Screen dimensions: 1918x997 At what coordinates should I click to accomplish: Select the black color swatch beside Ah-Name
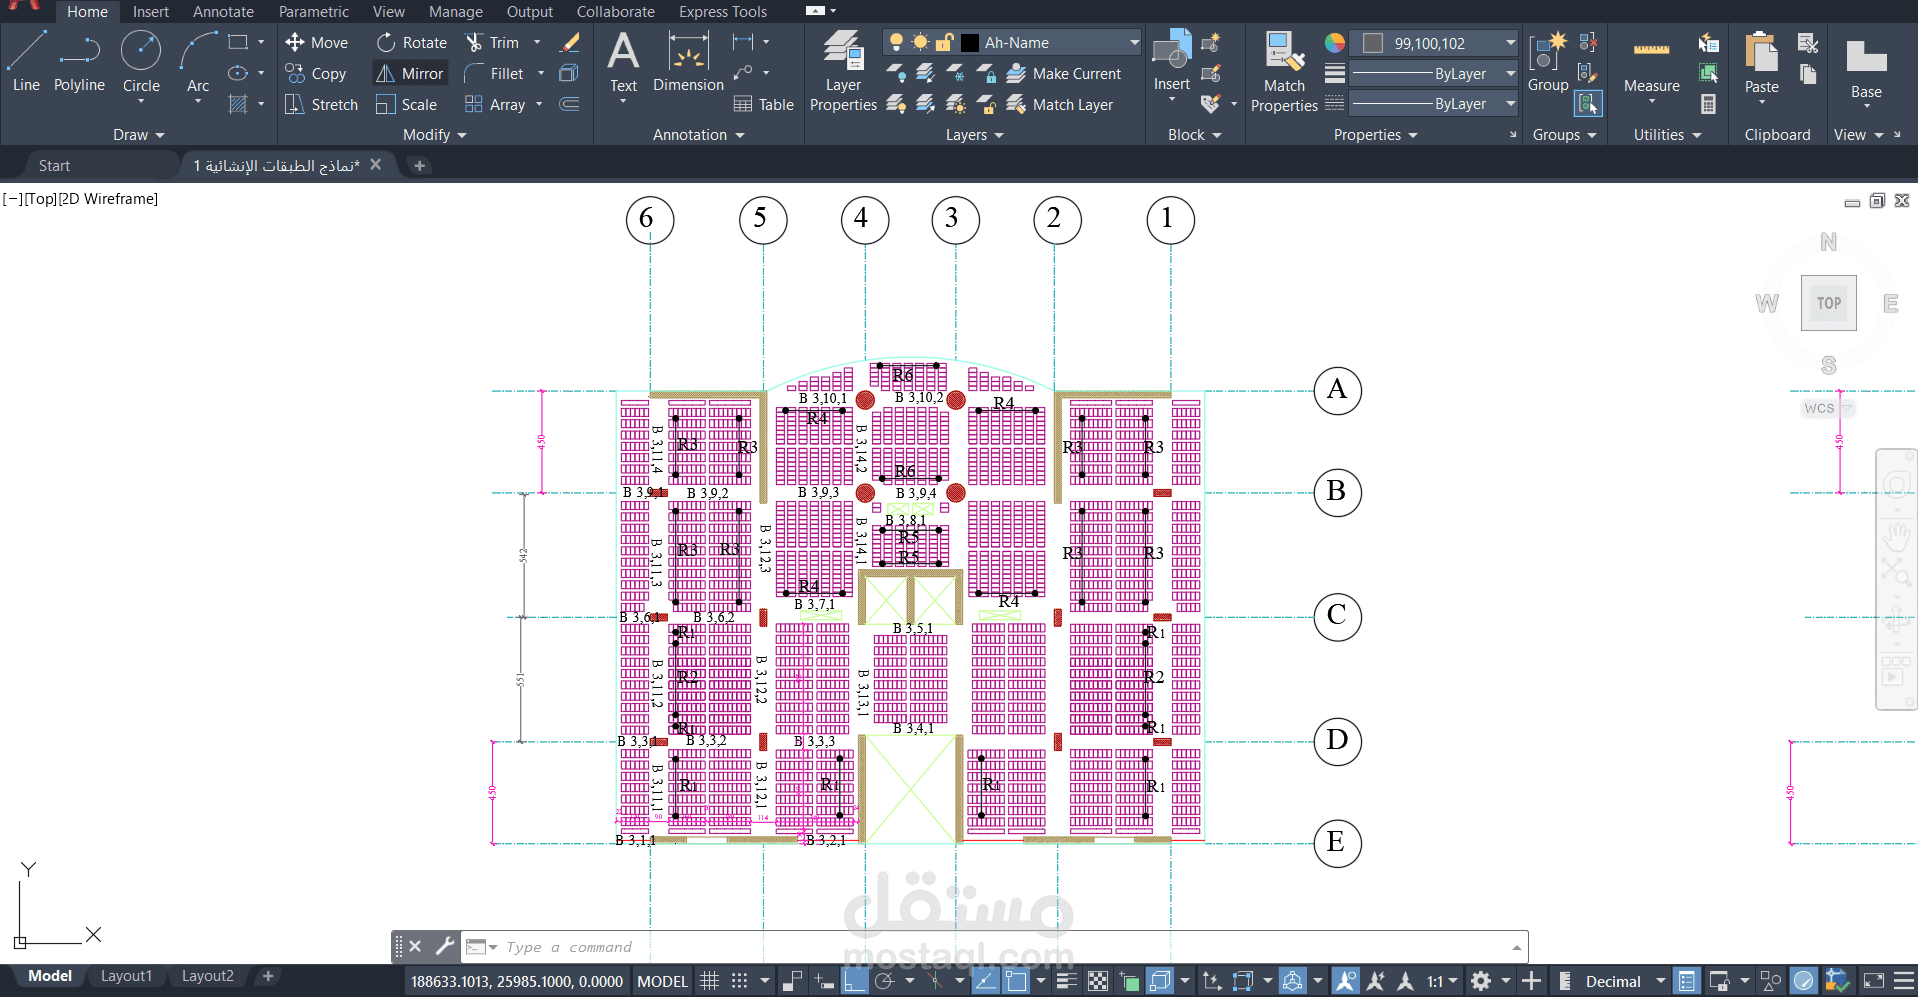969,41
